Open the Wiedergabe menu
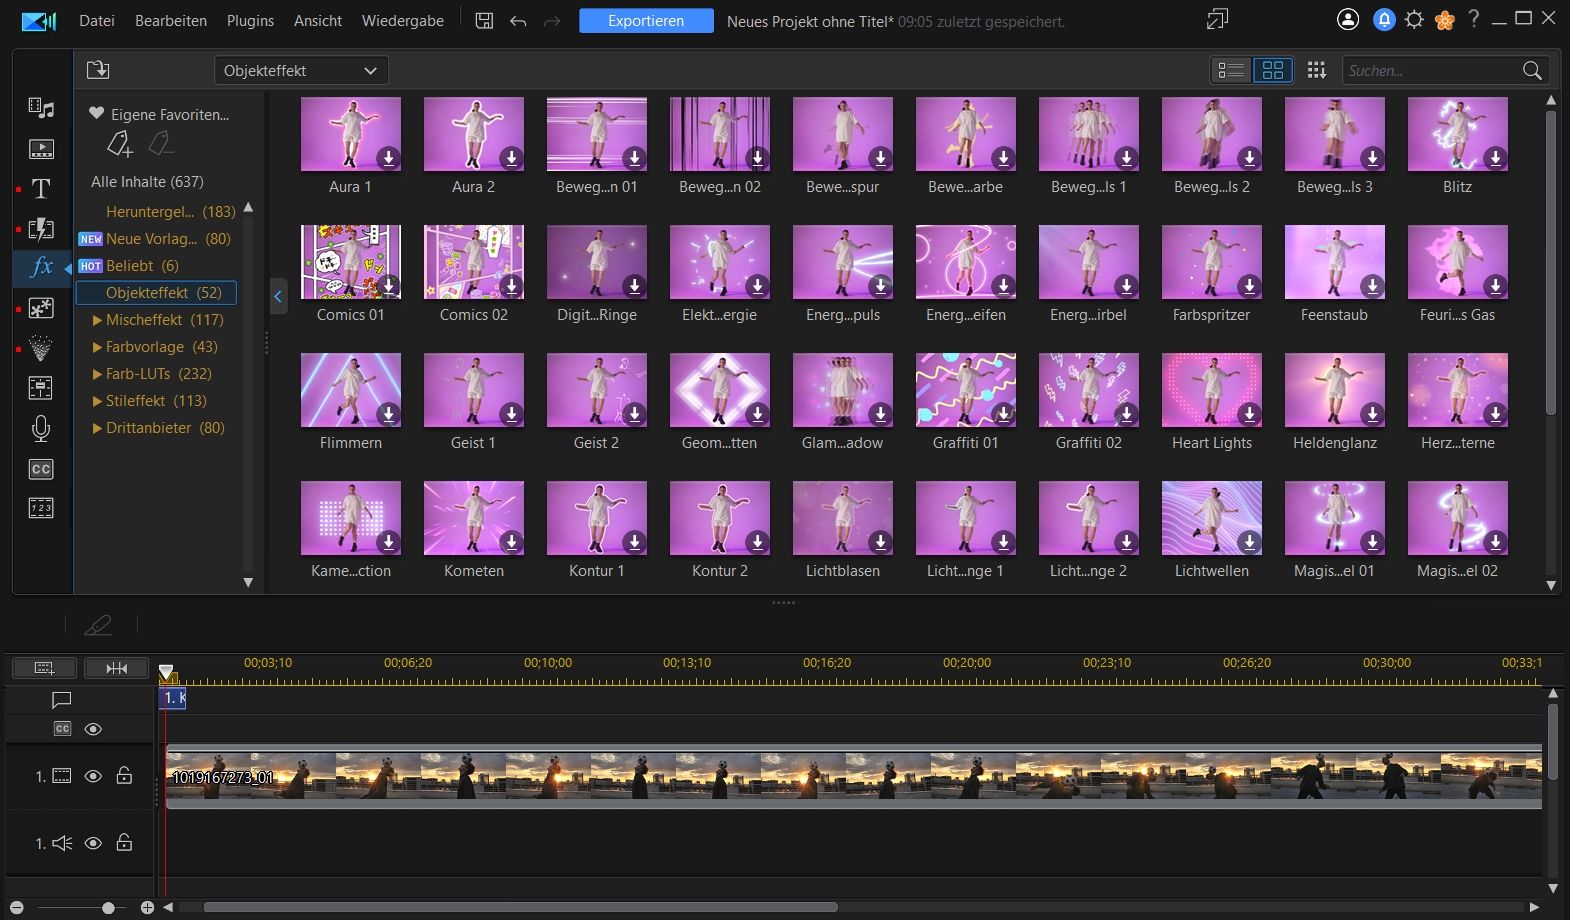The height and width of the screenshot is (920, 1570). click(x=402, y=21)
